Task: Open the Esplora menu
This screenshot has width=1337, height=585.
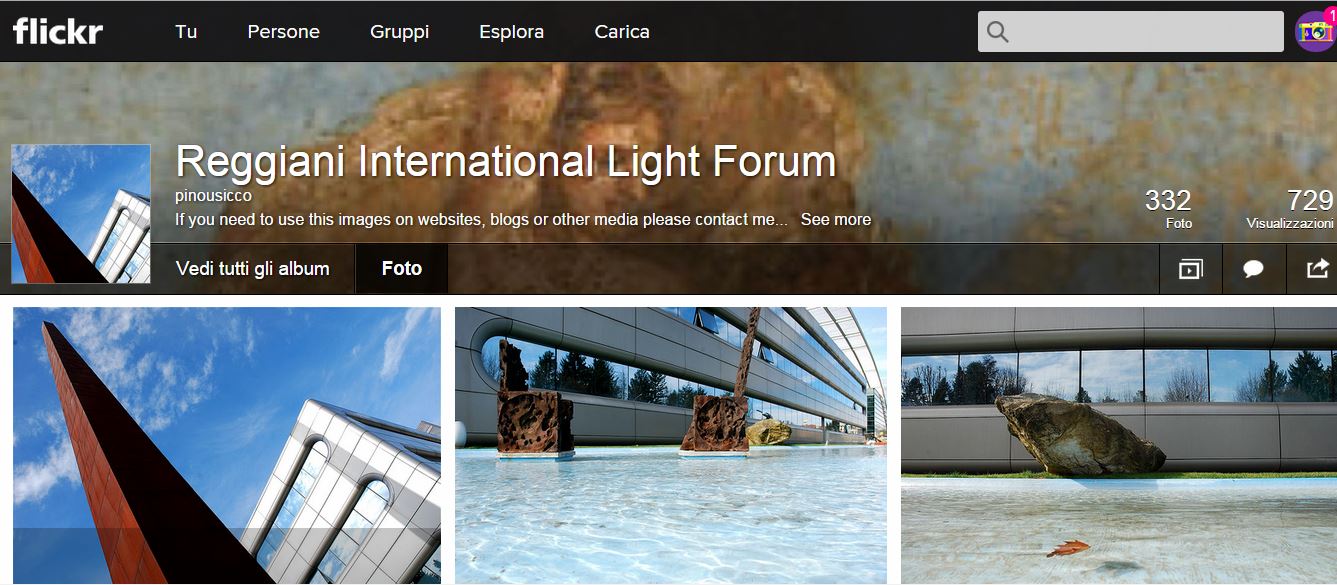Action: click(x=511, y=31)
